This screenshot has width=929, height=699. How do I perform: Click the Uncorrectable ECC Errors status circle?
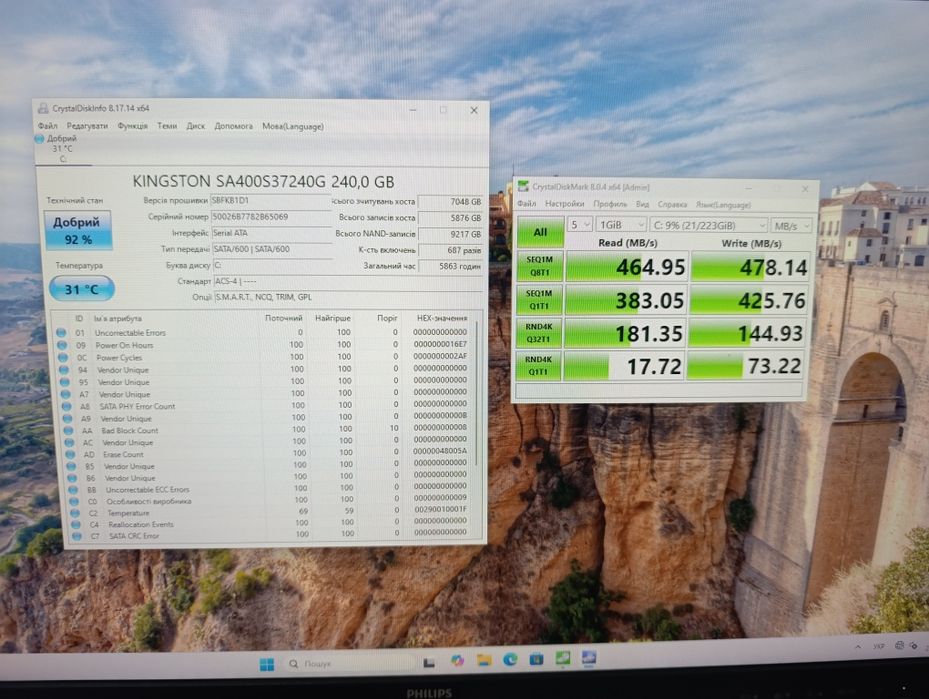pos(73,490)
